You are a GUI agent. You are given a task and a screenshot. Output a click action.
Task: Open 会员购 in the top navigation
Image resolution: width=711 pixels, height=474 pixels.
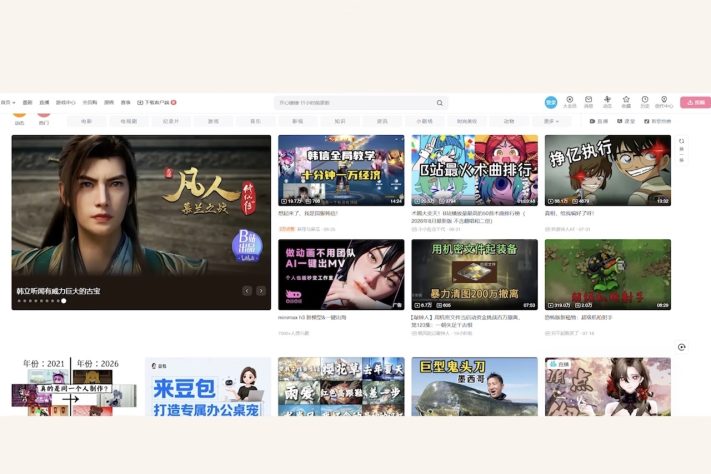(90, 103)
